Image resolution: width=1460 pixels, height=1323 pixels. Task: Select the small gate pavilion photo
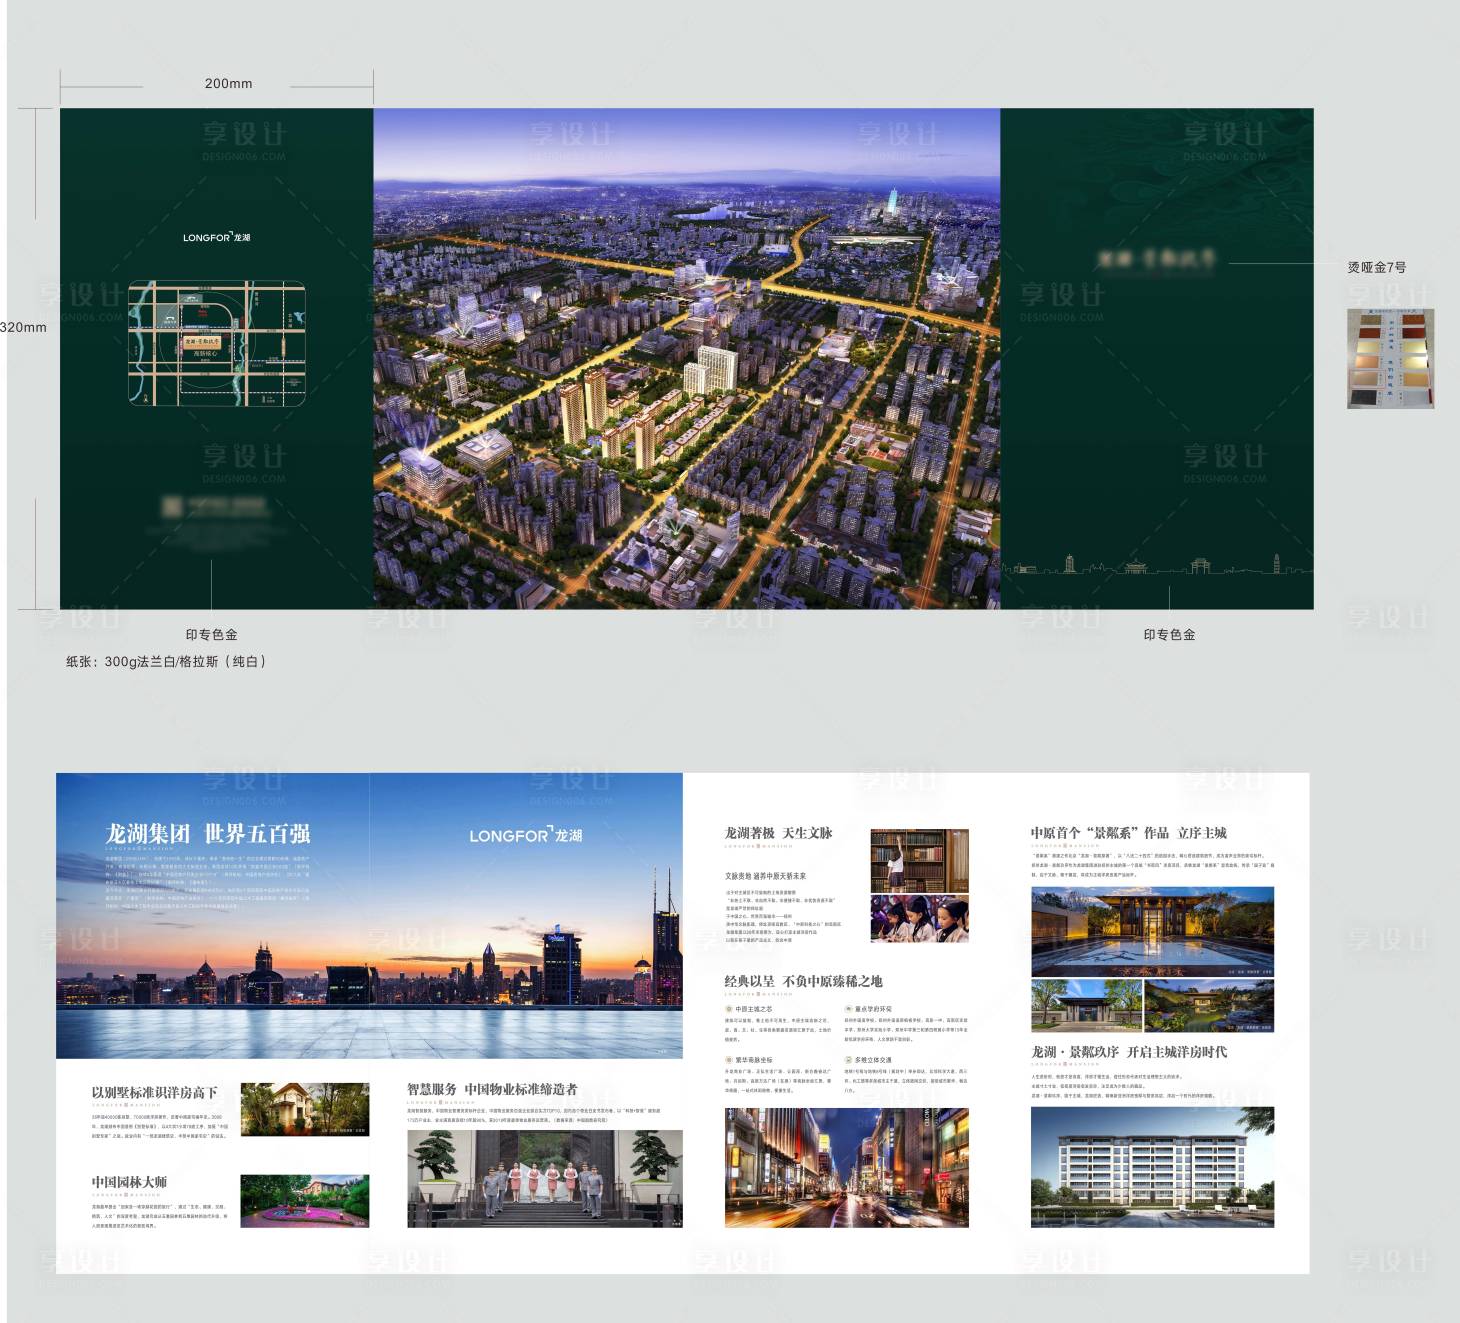pos(1086,1006)
